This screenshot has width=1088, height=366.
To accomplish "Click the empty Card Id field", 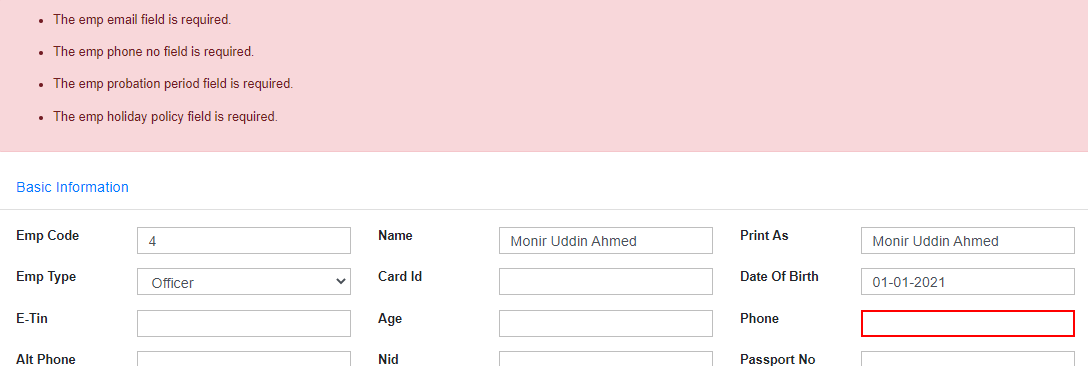I will click(606, 282).
